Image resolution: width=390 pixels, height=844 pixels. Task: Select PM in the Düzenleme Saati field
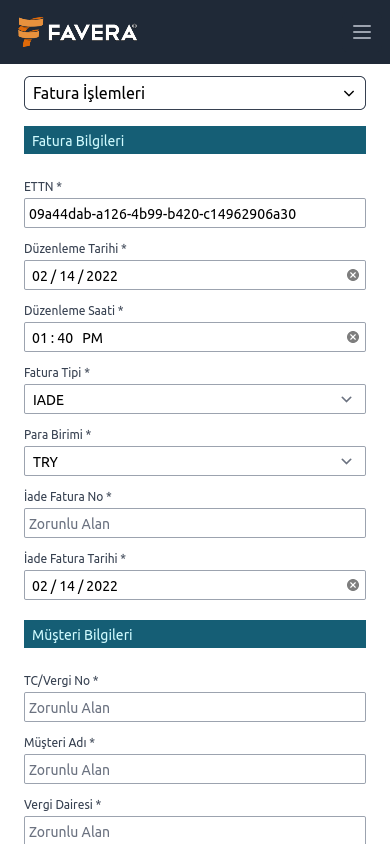pos(93,338)
